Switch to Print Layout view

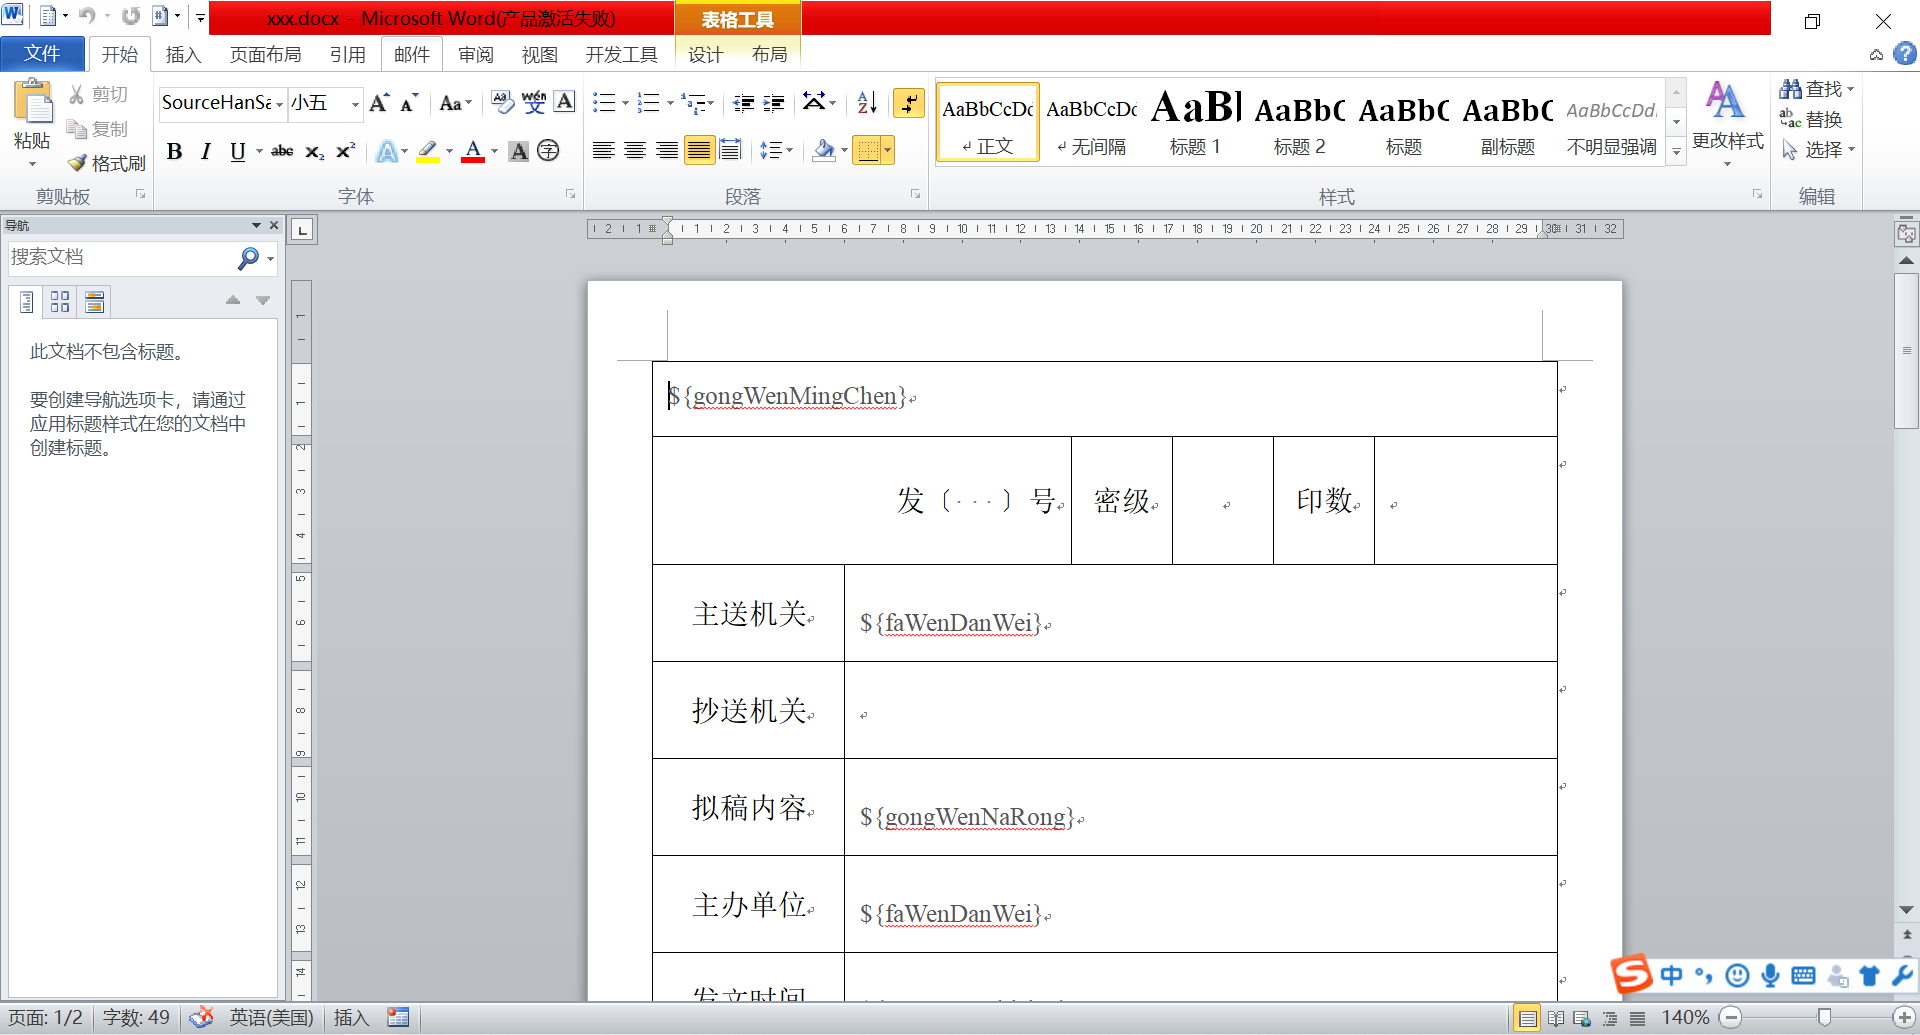click(1527, 1018)
